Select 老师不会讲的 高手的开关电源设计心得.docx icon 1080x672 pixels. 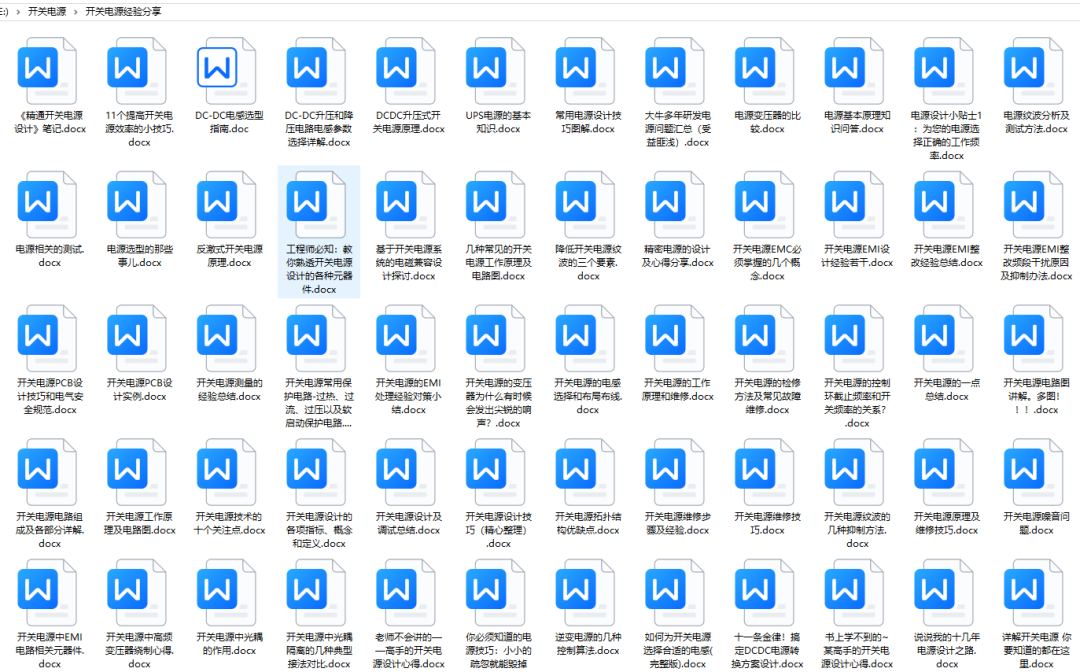pyautogui.click(x=406, y=593)
